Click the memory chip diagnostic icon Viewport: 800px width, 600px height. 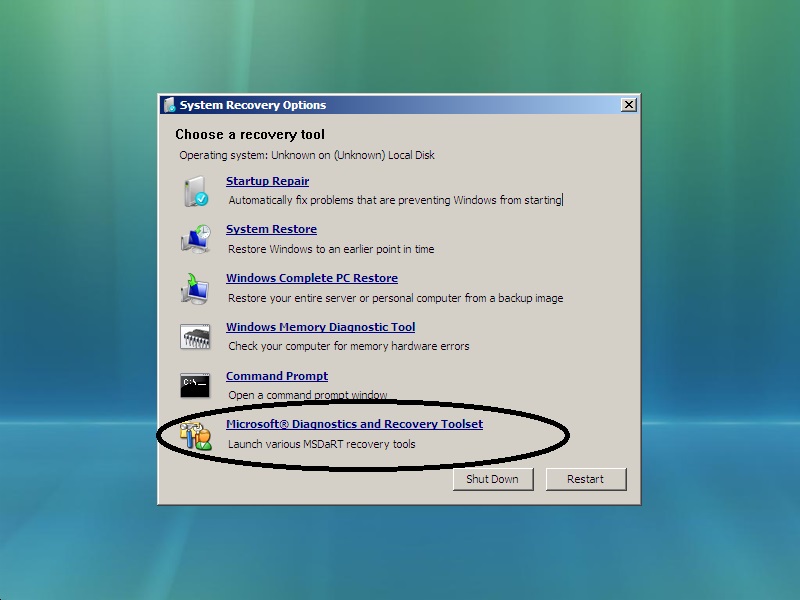pos(195,337)
